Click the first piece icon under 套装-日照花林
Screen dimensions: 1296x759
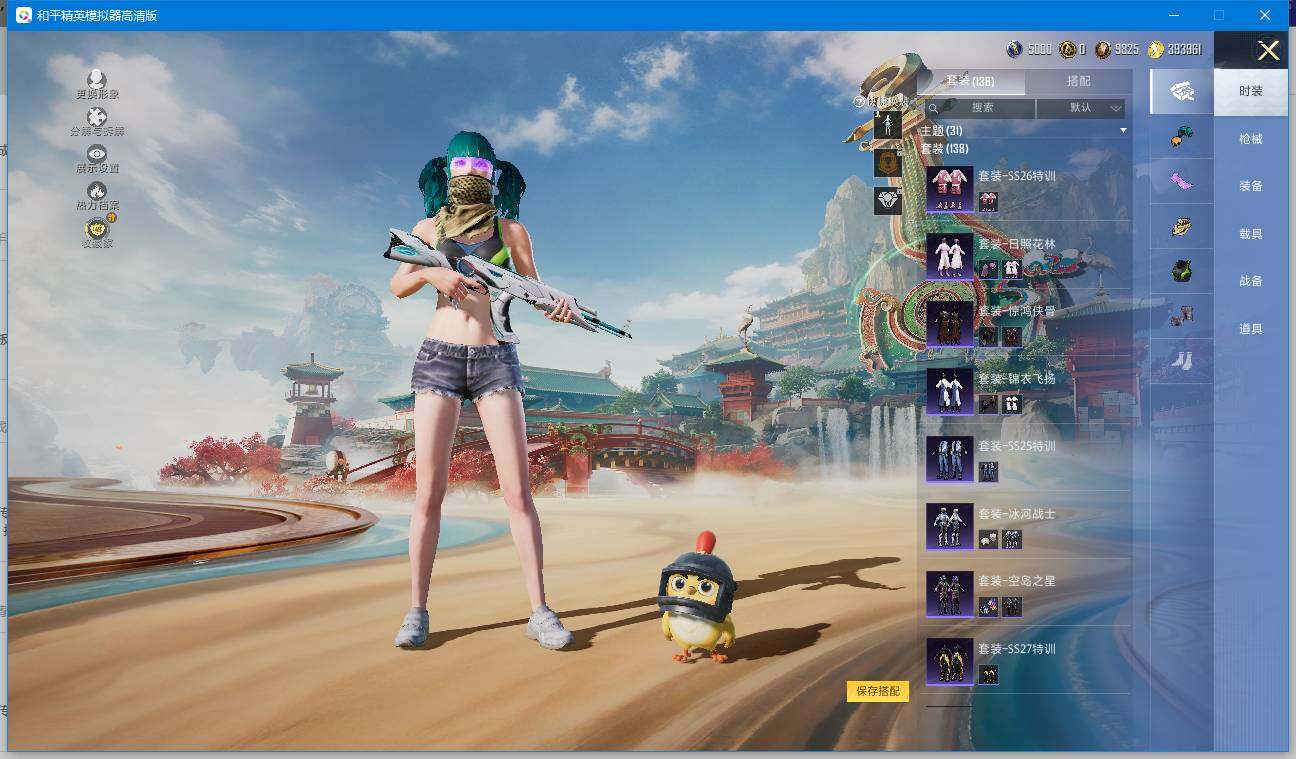tap(988, 269)
